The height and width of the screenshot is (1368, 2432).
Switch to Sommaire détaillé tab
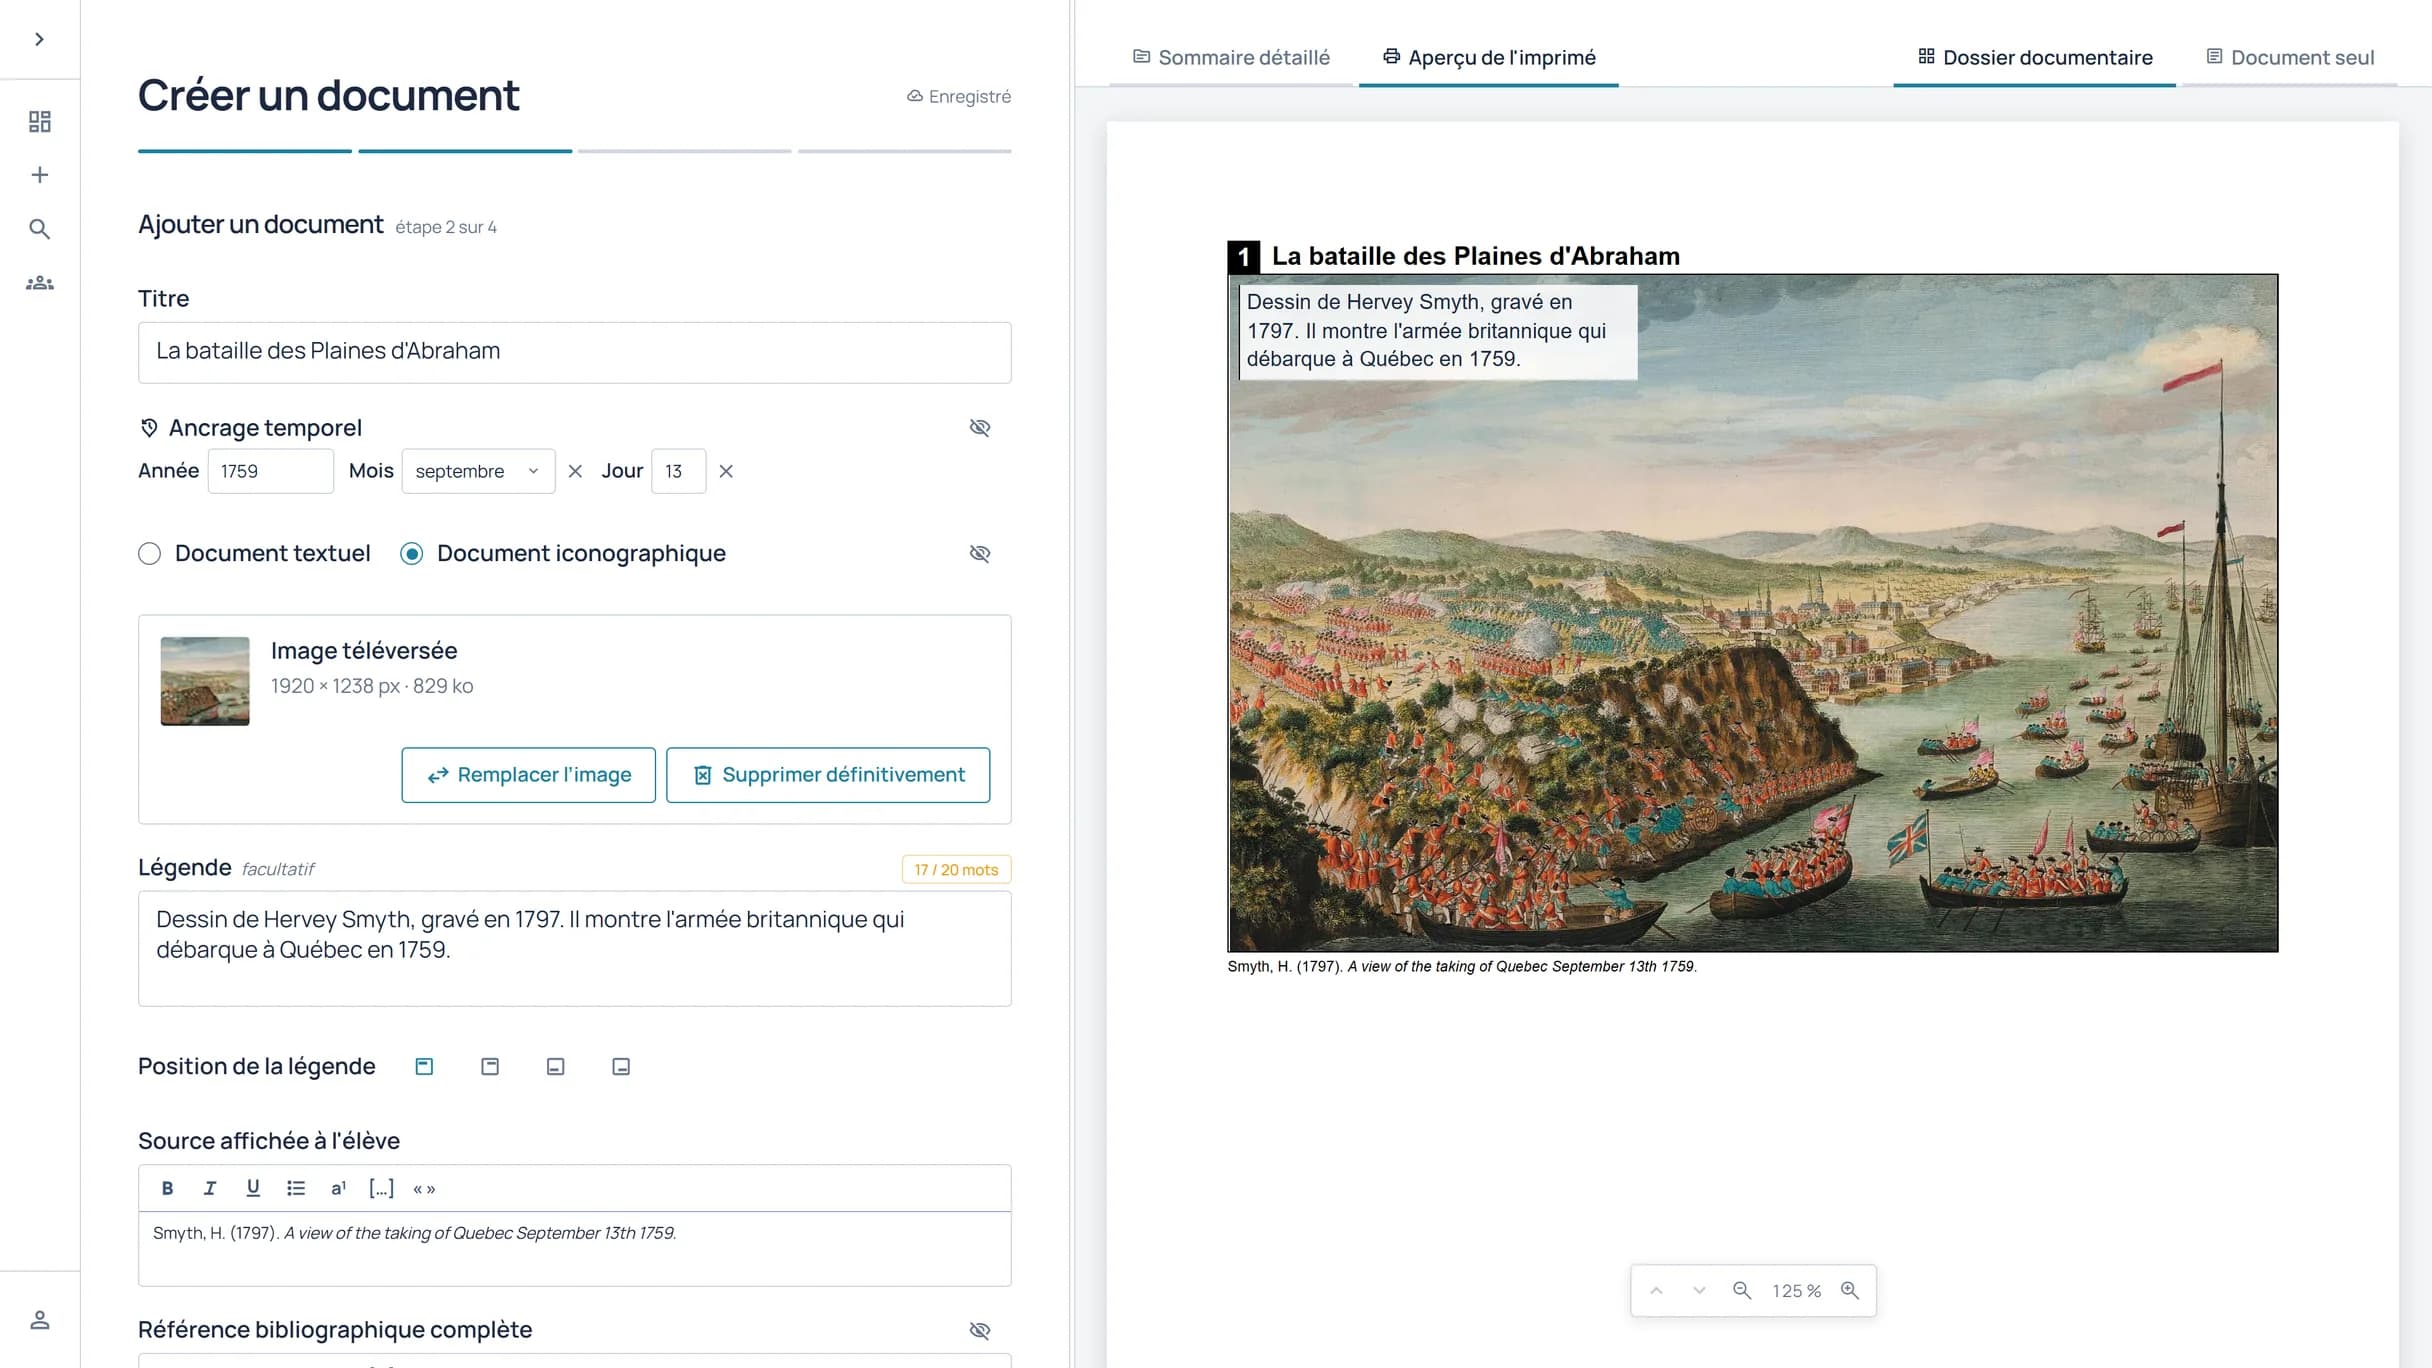coord(1231,58)
